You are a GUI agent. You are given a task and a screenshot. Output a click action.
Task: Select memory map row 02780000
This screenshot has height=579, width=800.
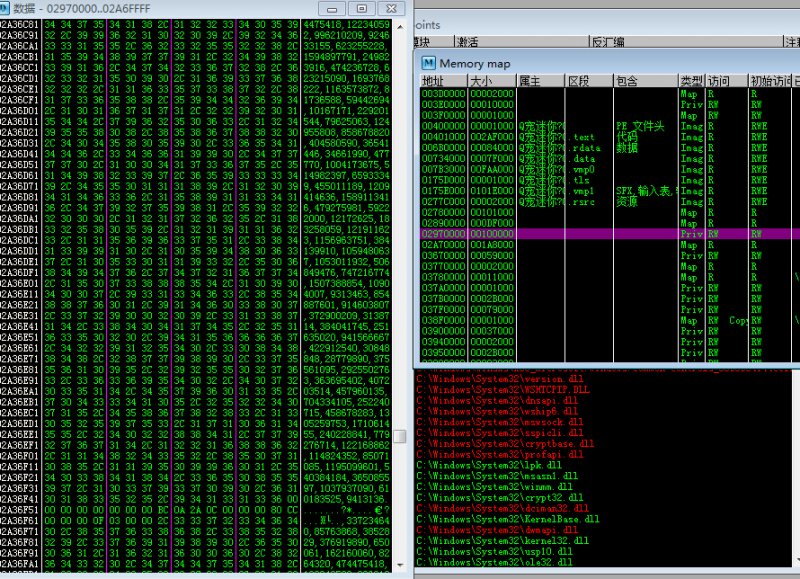(x=610, y=212)
